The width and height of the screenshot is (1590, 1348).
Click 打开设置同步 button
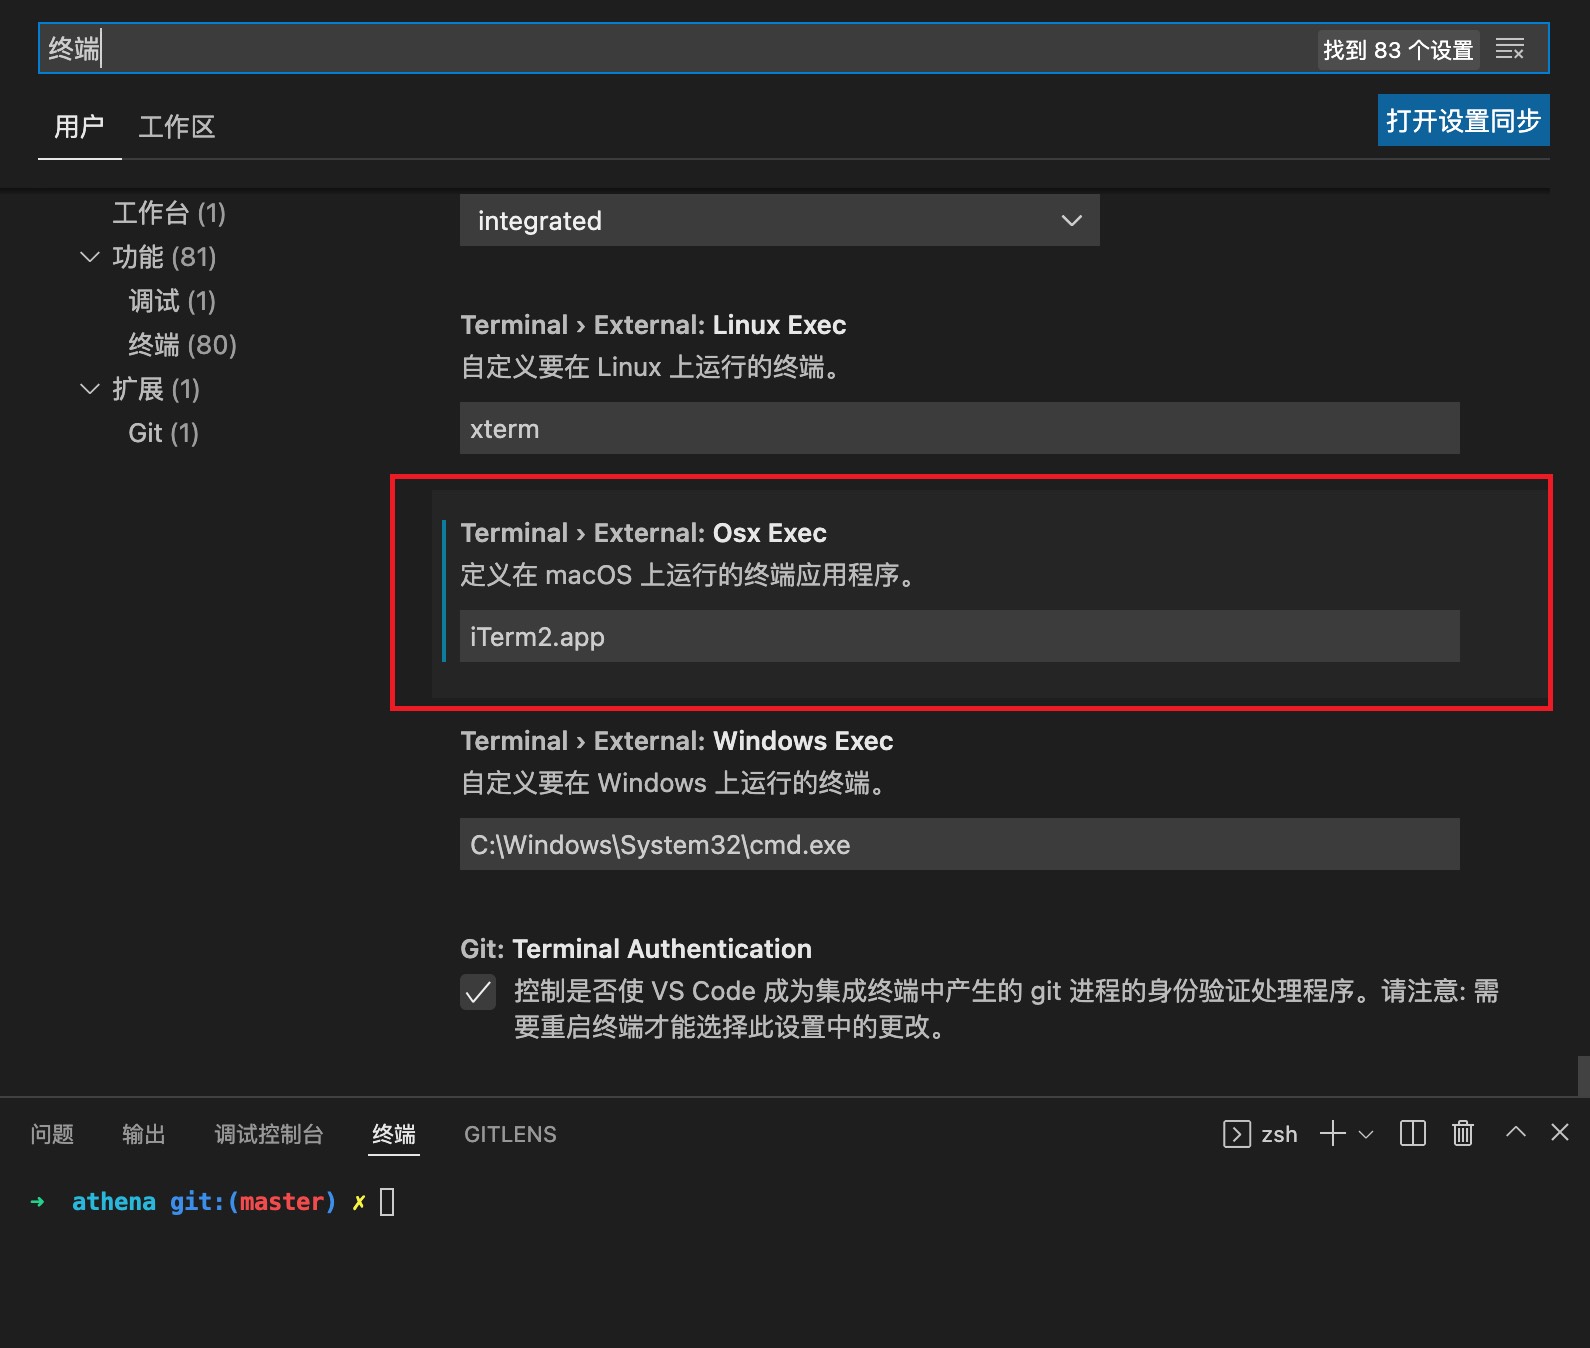point(1463,120)
